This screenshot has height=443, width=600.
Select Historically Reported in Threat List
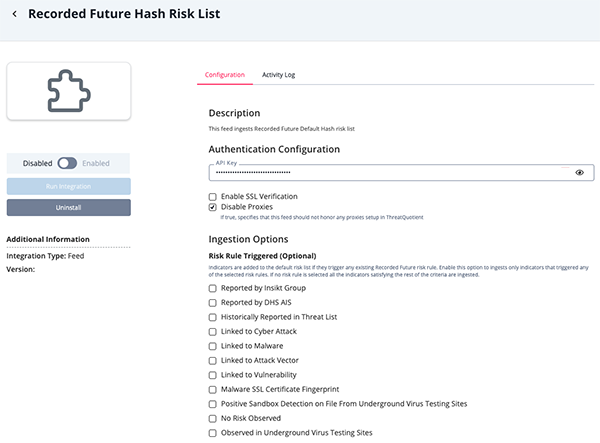tap(213, 317)
